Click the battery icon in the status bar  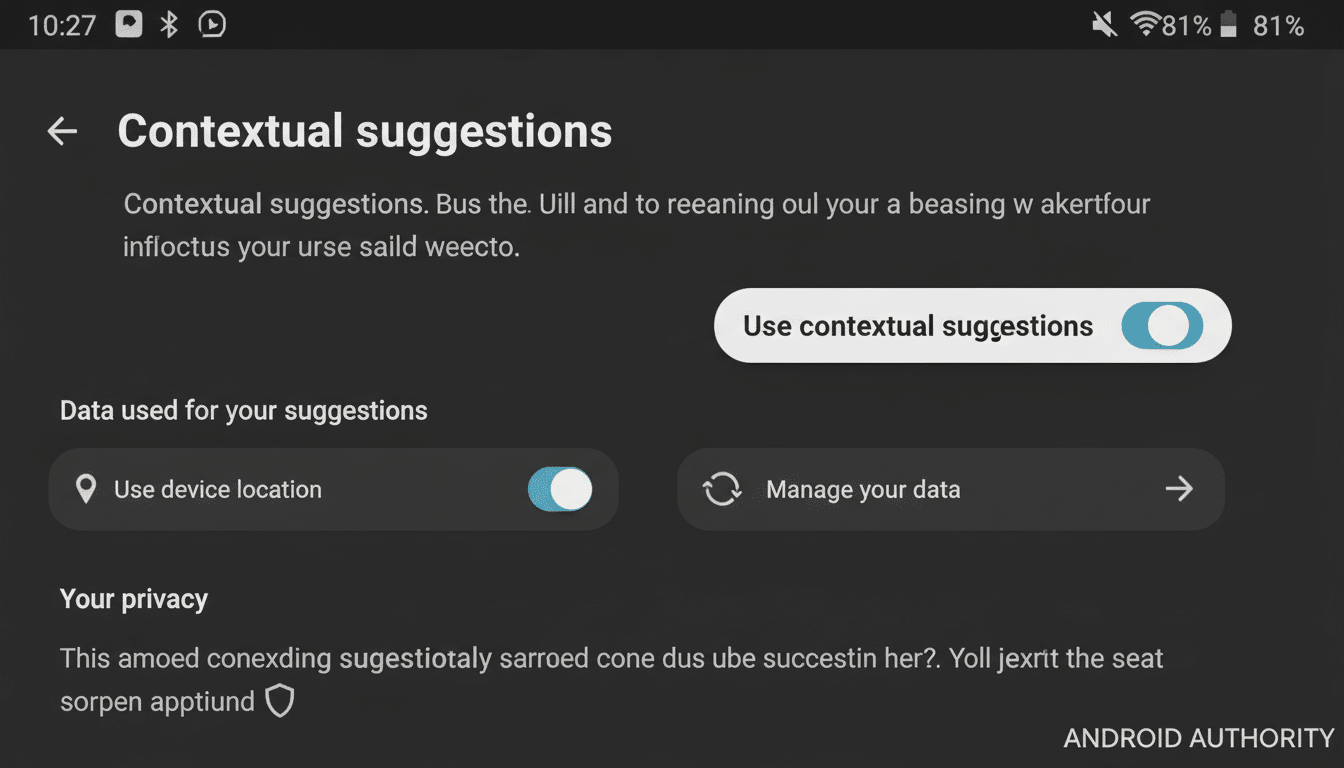coord(1228,24)
